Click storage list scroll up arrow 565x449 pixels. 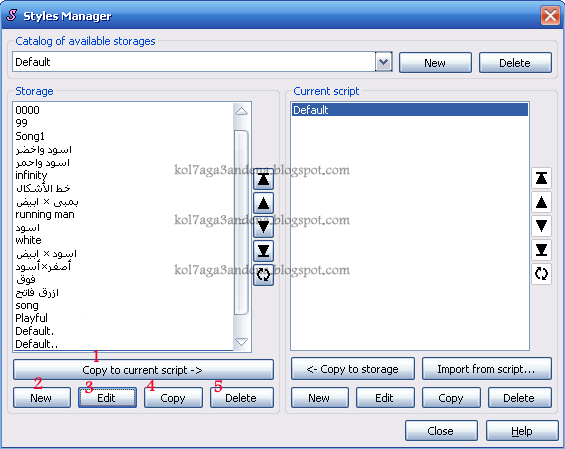coord(241,111)
